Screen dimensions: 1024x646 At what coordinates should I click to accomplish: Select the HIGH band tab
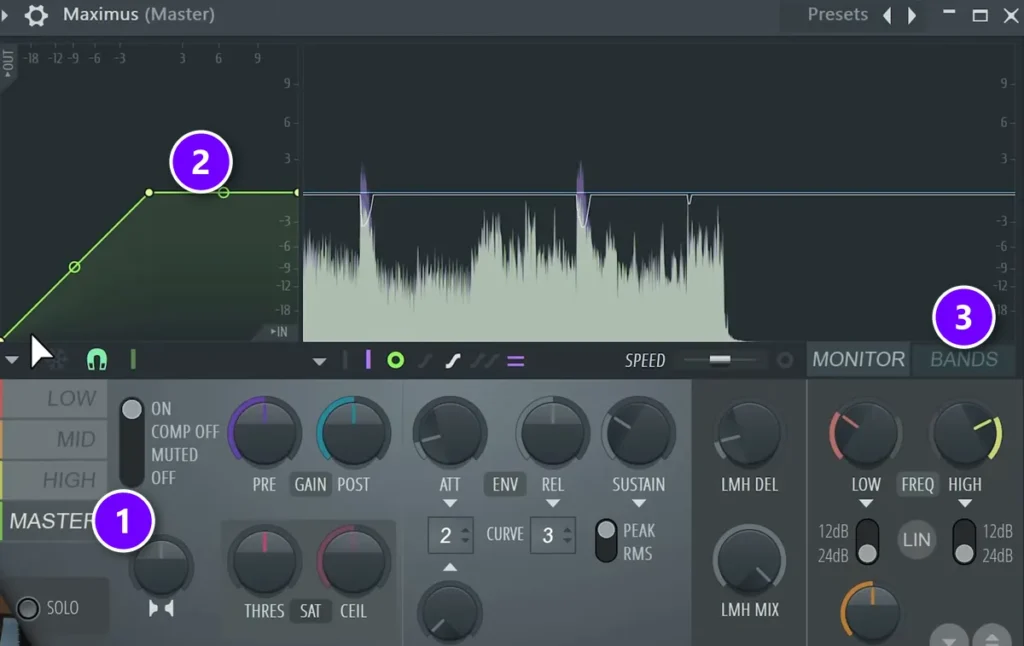tap(55, 480)
